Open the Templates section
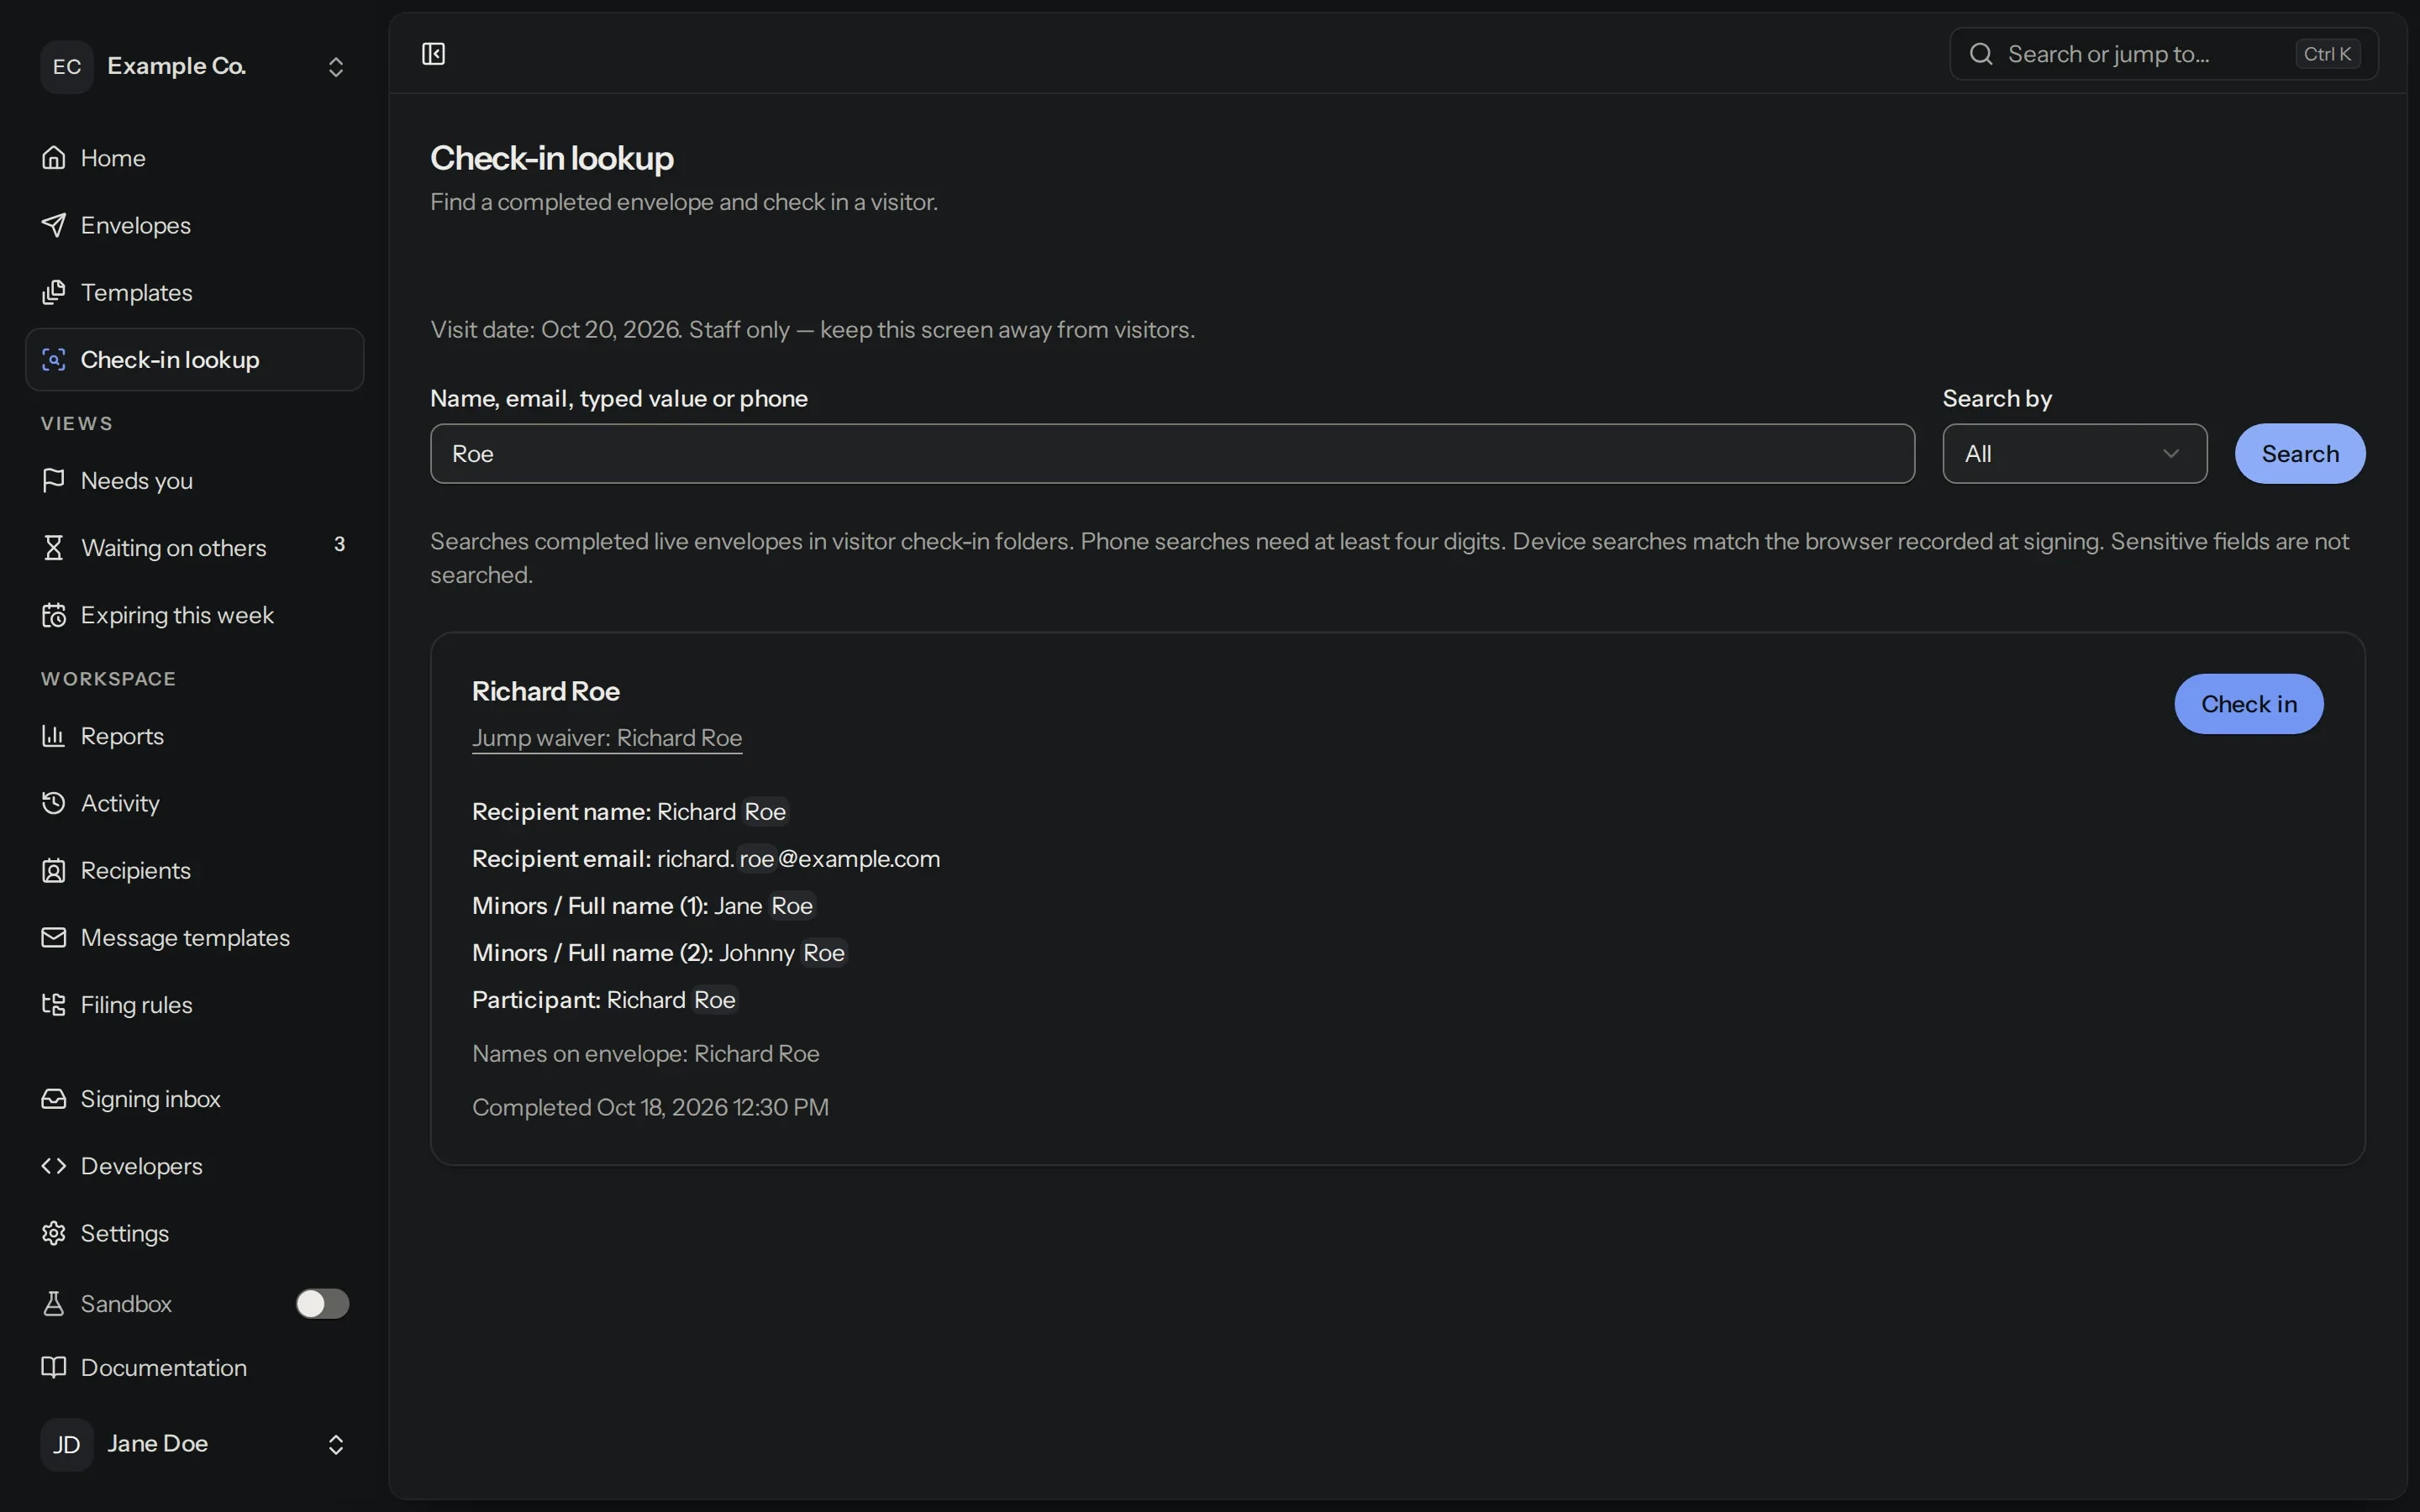This screenshot has width=2420, height=1512. coord(195,292)
